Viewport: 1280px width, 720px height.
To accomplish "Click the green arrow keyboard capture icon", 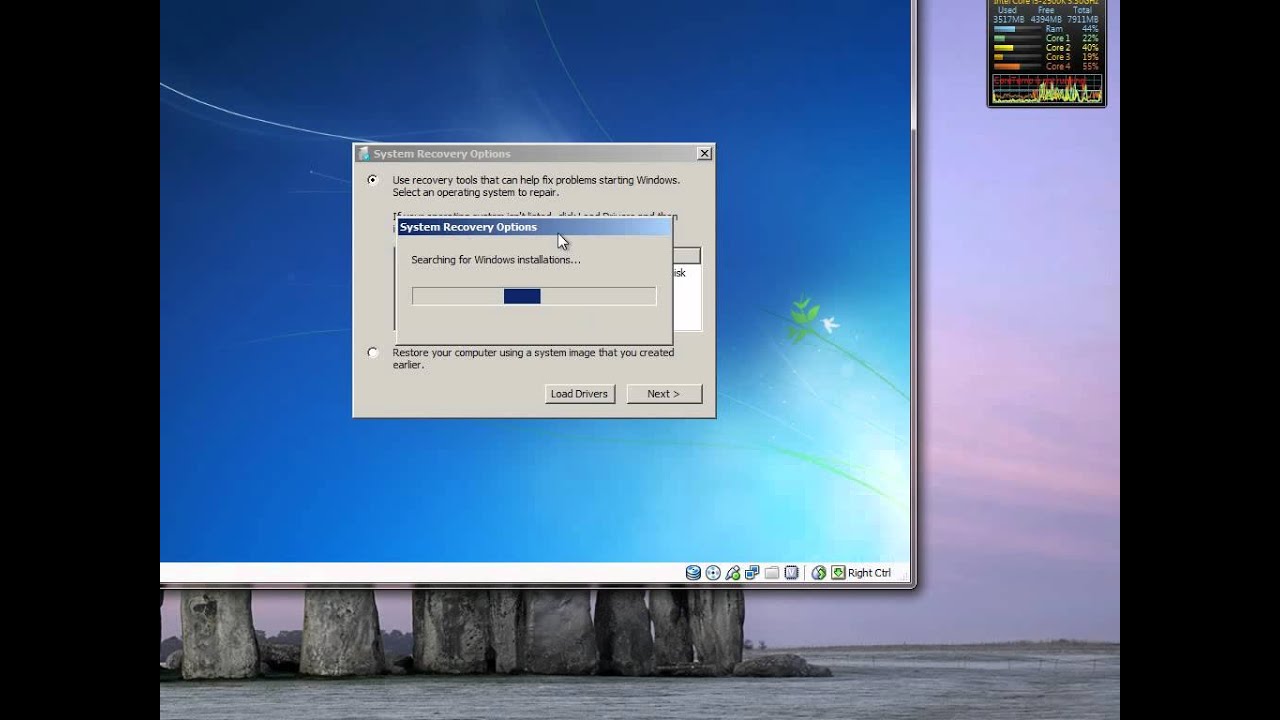I will [838, 573].
